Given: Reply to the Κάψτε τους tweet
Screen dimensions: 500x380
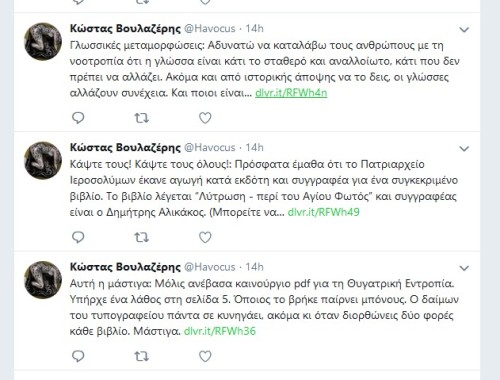Looking at the screenshot, I should (x=78, y=237).
